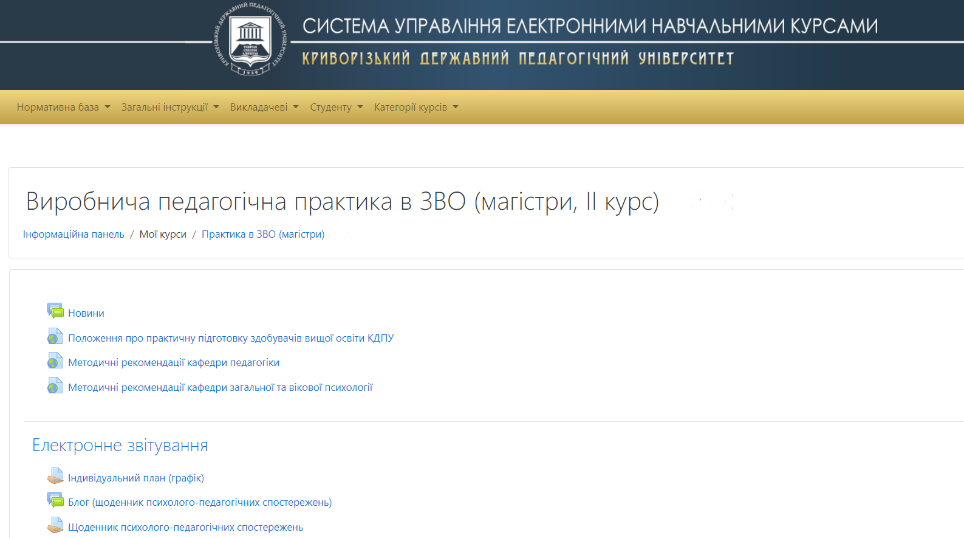This screenshot has height=538, width=964.
Task: Click the icon beside Положення про практичну підготовку
Action: point(55,337)
